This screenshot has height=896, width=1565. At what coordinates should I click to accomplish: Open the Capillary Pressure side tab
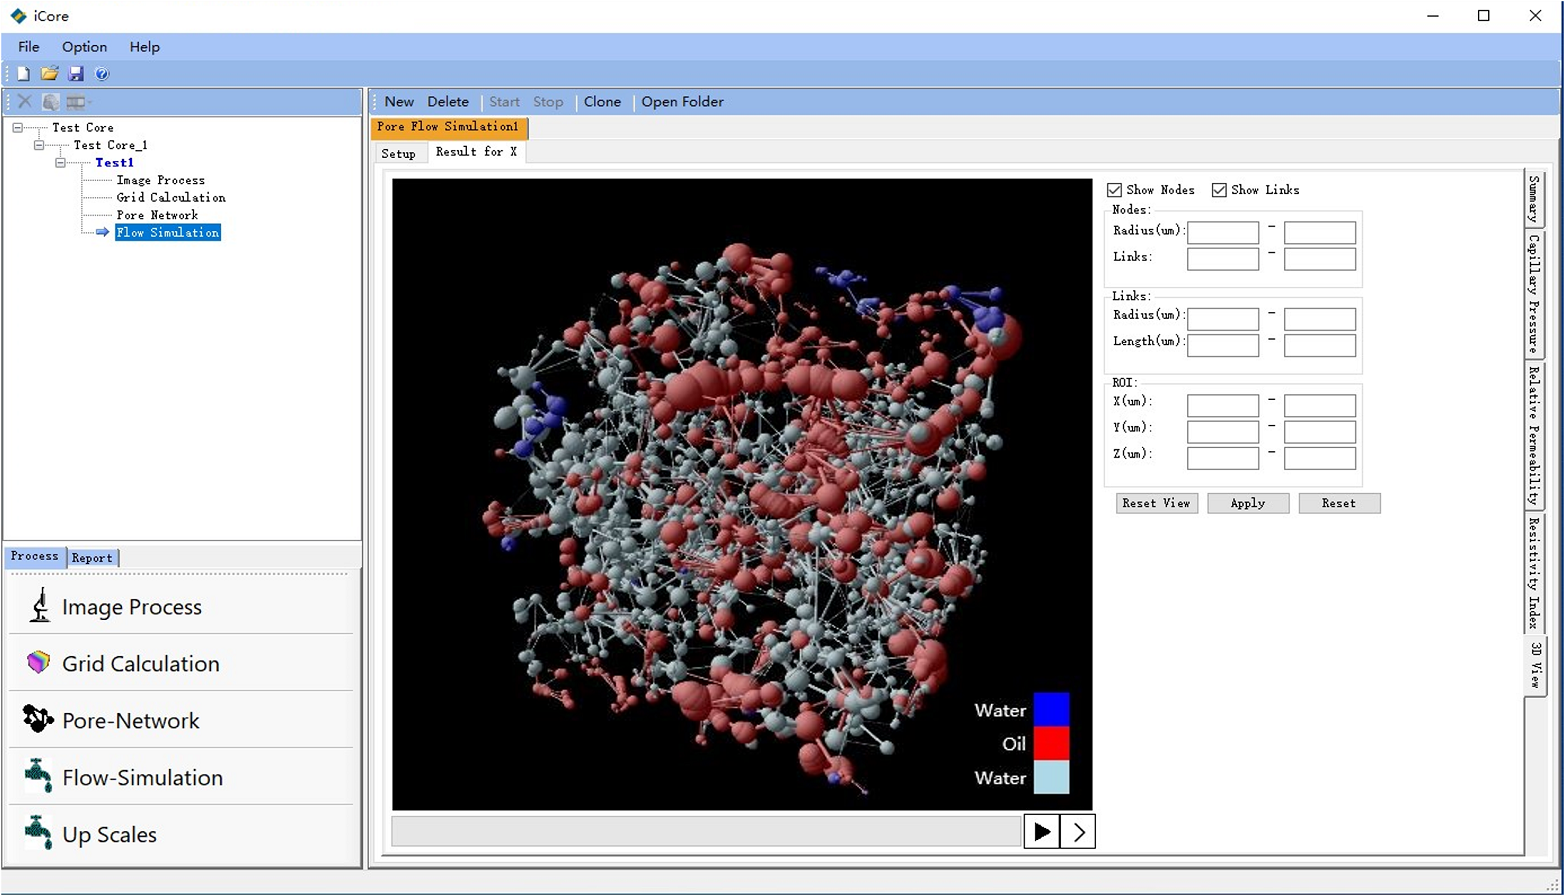[1534, 294]
